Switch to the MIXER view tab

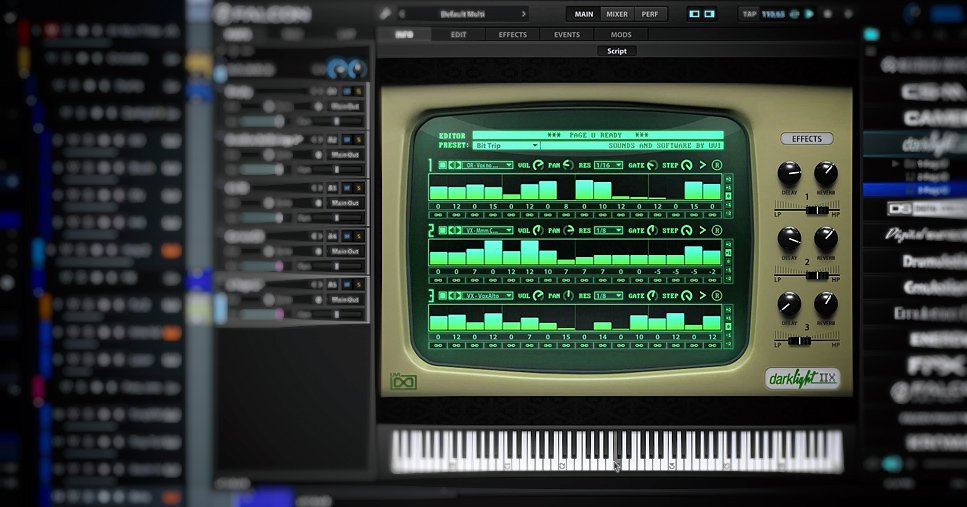617,14
